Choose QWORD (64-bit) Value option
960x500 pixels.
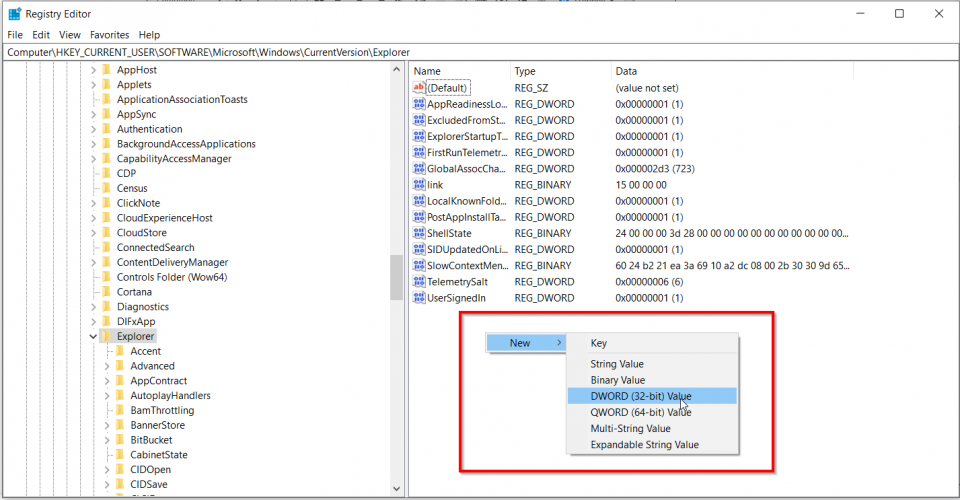[x=652, y=412]
